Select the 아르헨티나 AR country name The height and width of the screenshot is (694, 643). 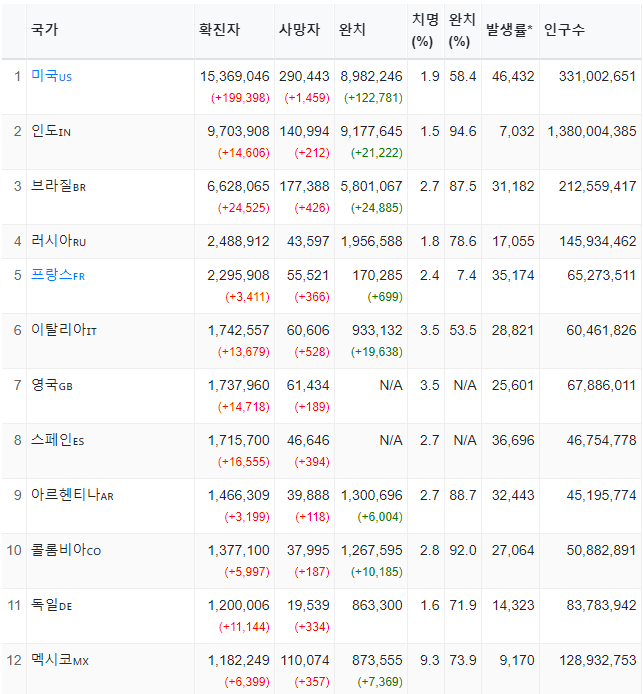72,495
